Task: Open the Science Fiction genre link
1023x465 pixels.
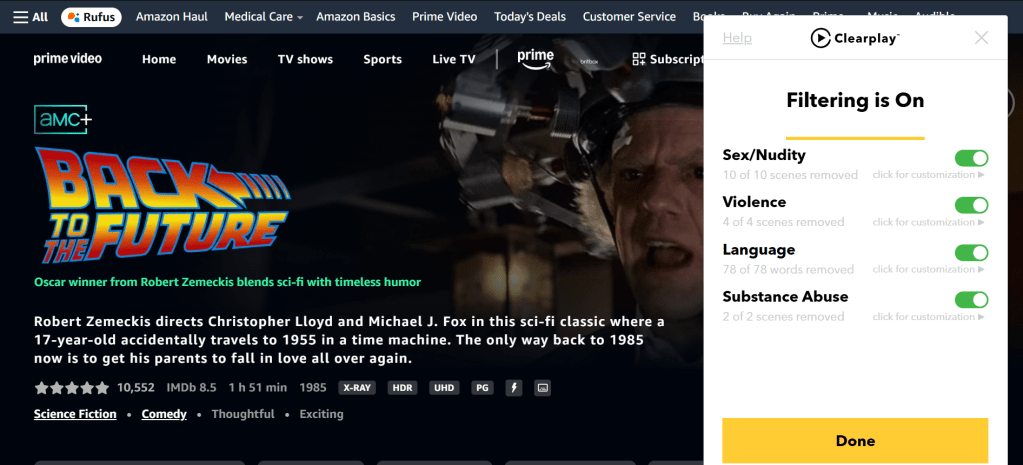Action: [x=75, y=414]
